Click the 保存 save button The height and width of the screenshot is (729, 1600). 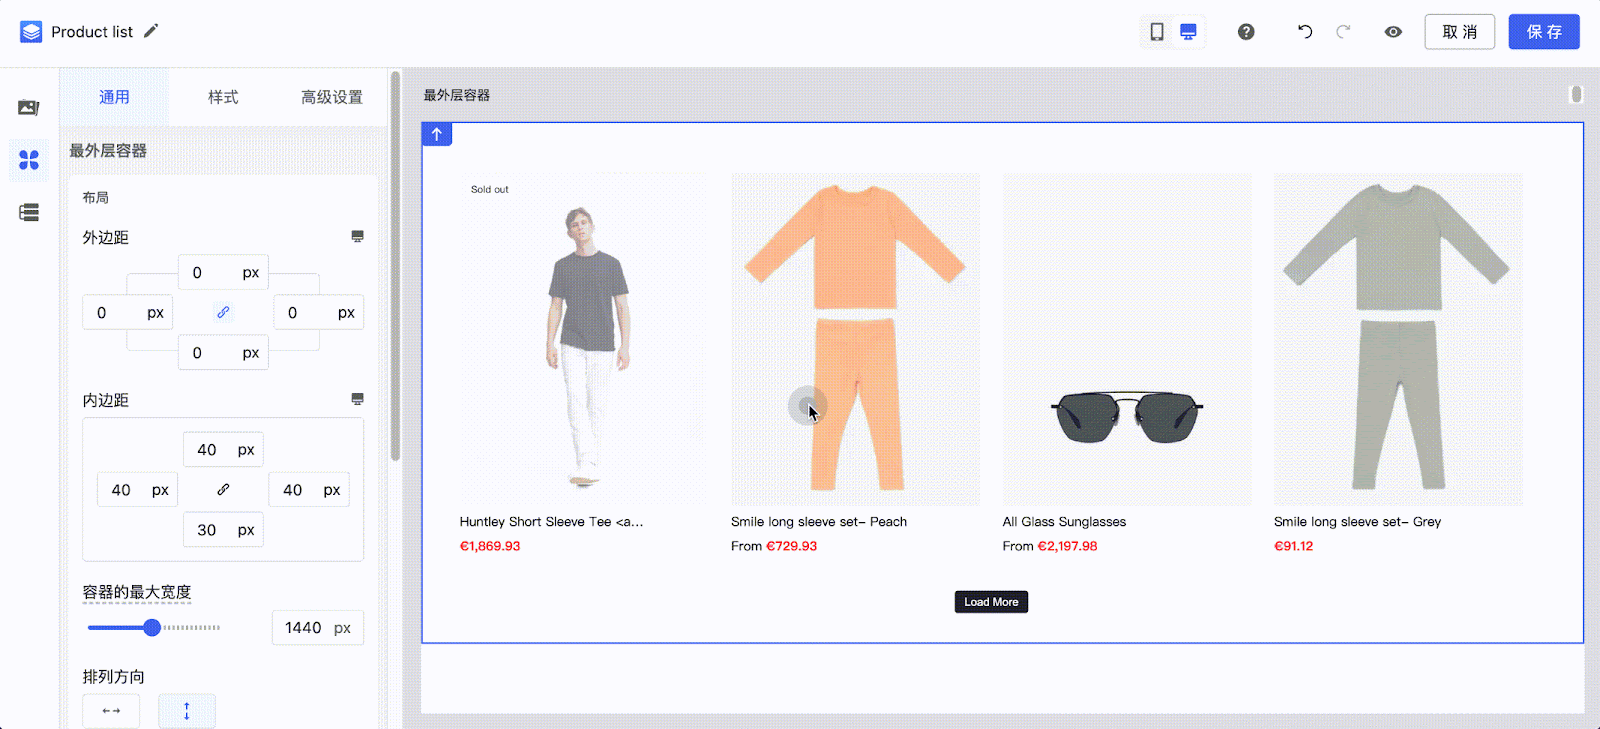coord(1544,32)
